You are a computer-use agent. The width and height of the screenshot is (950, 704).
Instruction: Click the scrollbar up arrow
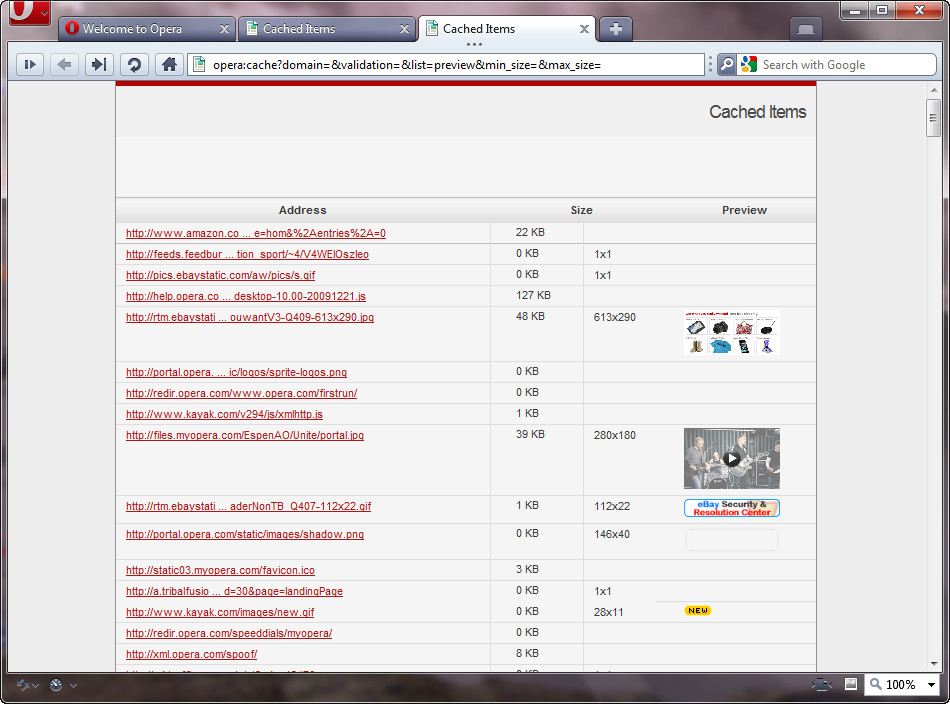934,90
